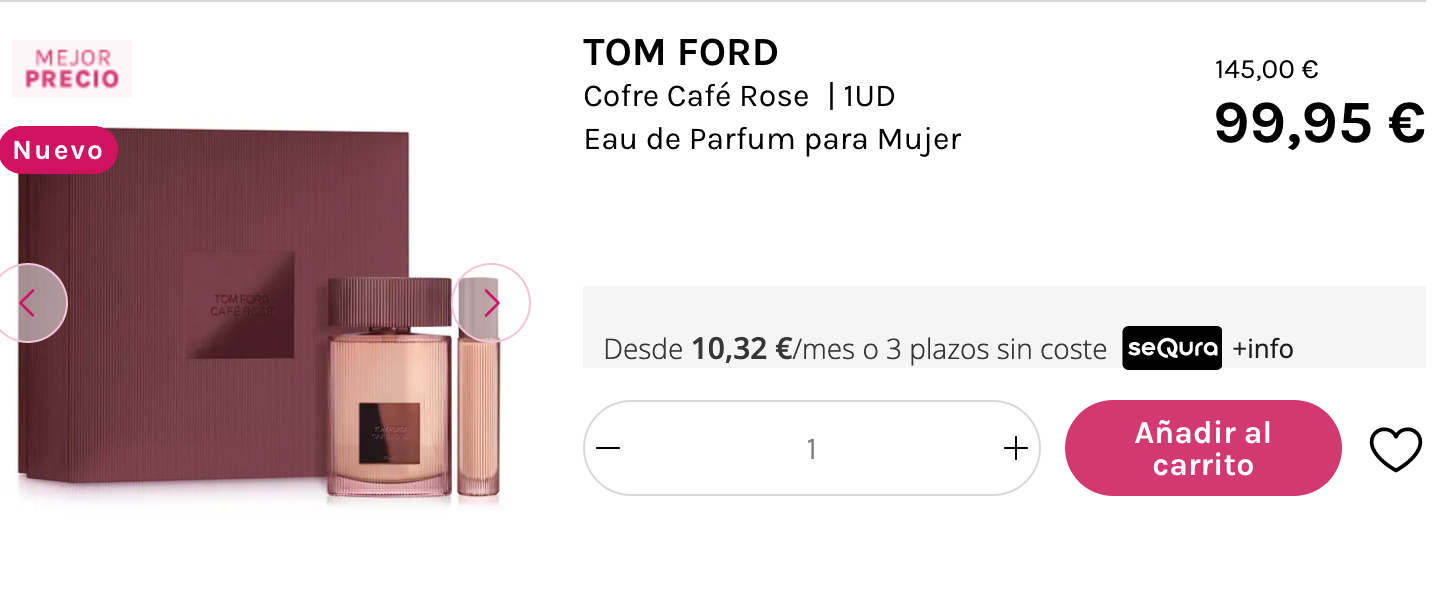Click the original price 145,00 €
Image resolution: width=1438 pixels, height=590 pixels.
click(x=1266, y=70)
